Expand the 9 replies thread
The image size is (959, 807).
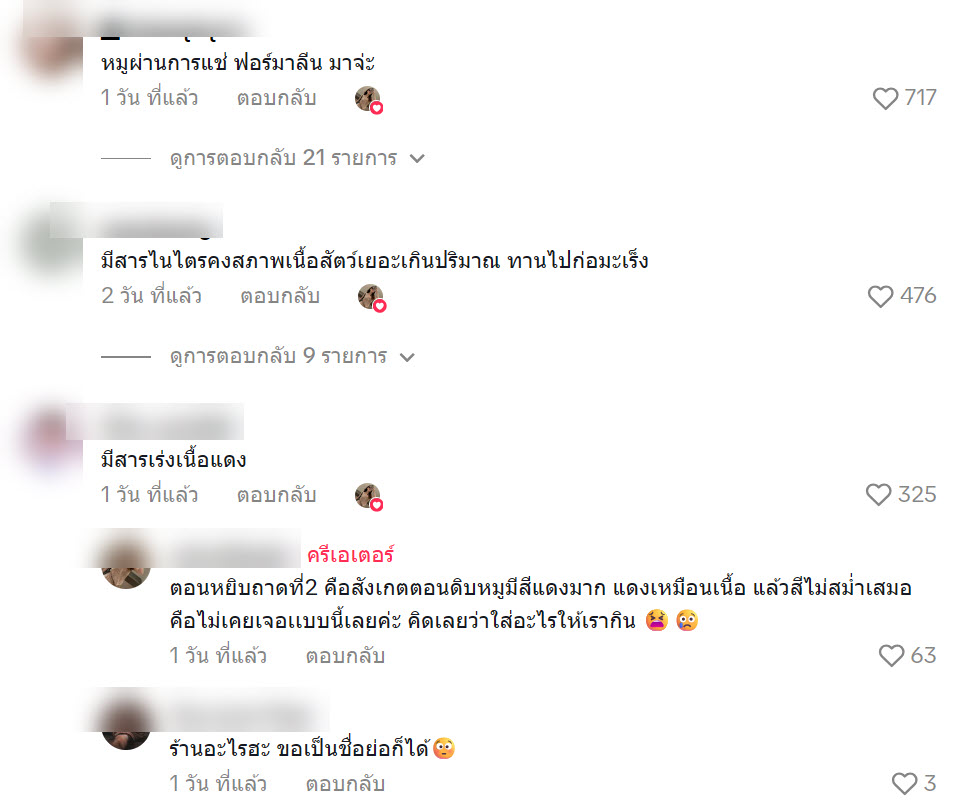(278, 357)
